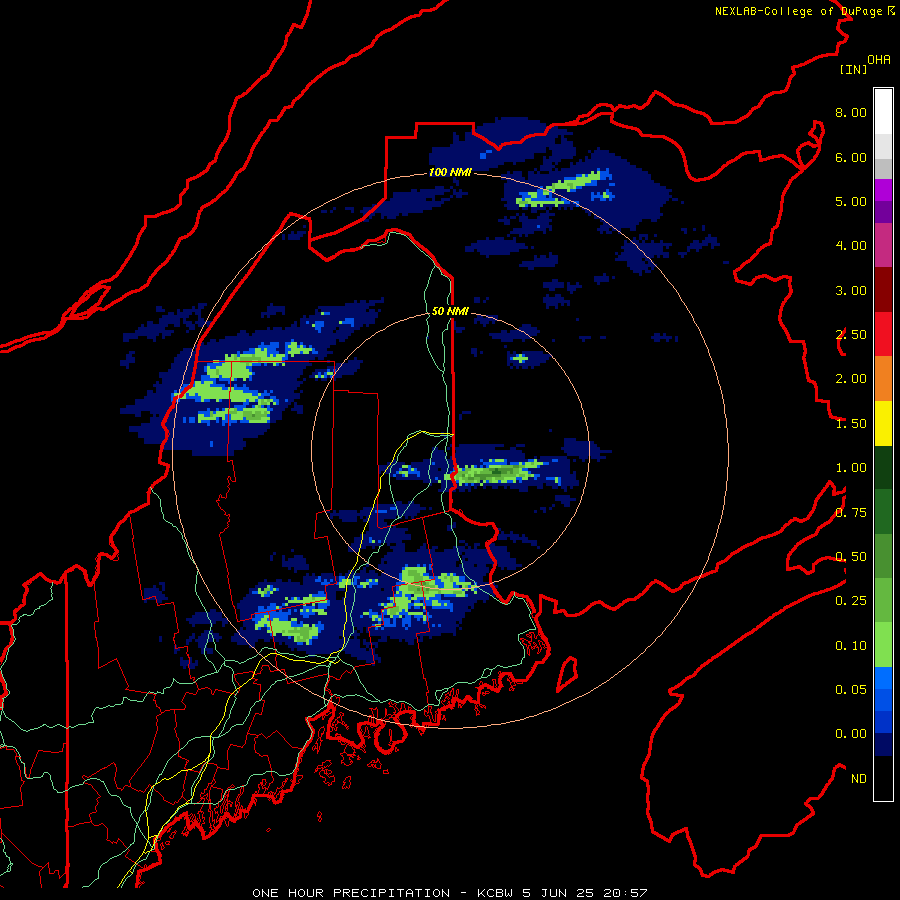This screenshot has height=900, width=900.
Task: Select the 6.00 legend value
Action: pos(851,157)
